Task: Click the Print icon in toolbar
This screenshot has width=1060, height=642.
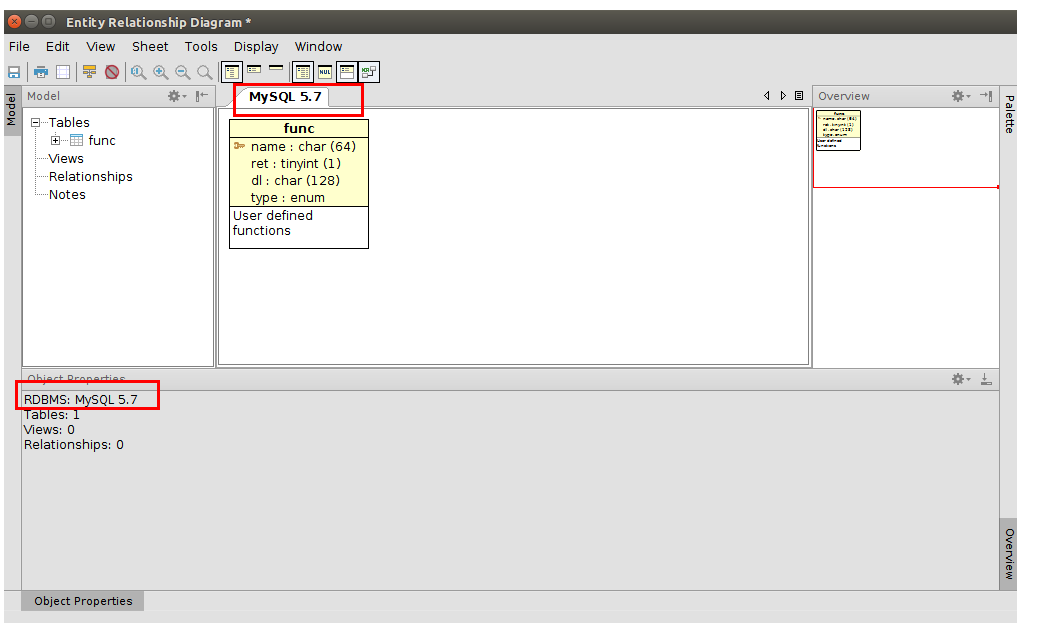Action: pyautogui.click(x=41, y=72)
